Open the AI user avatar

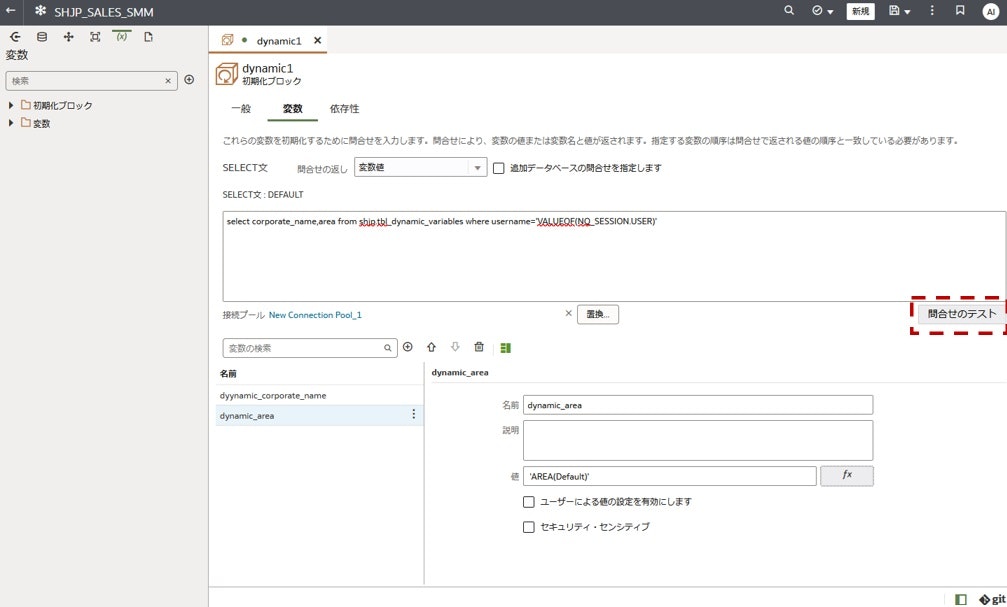990,12
